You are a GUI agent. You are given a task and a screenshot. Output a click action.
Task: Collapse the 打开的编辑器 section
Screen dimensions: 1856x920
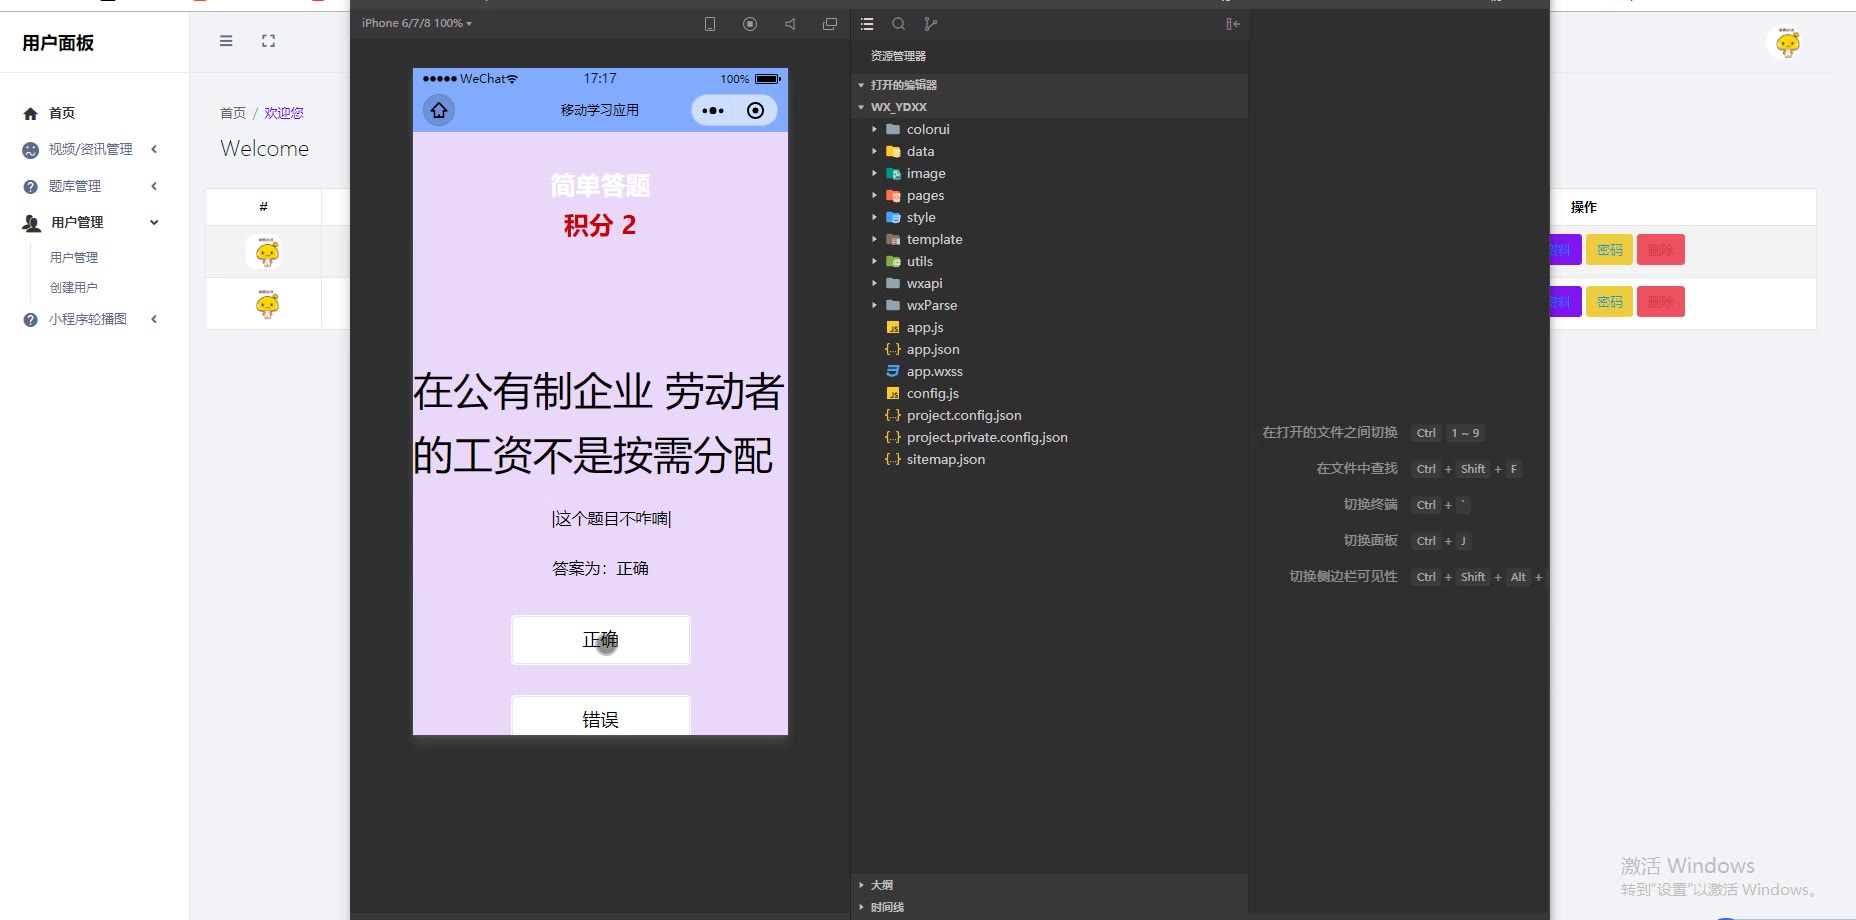[x=861, y=85]
